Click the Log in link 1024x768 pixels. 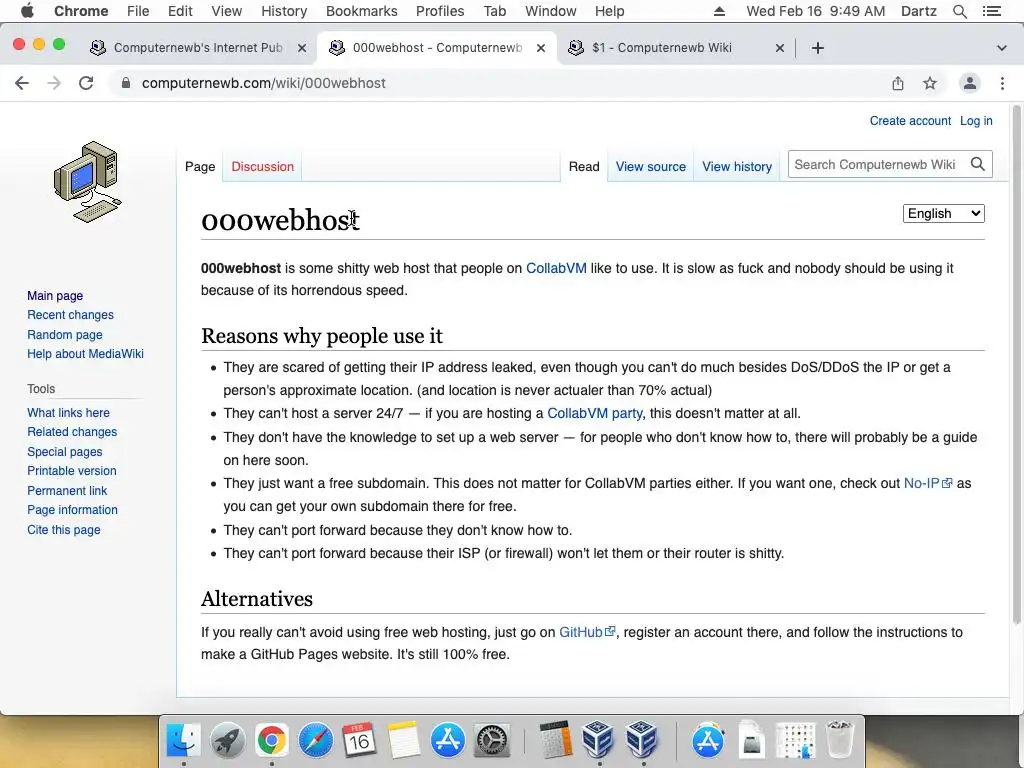pyautogui.click(x=976, y=121)
